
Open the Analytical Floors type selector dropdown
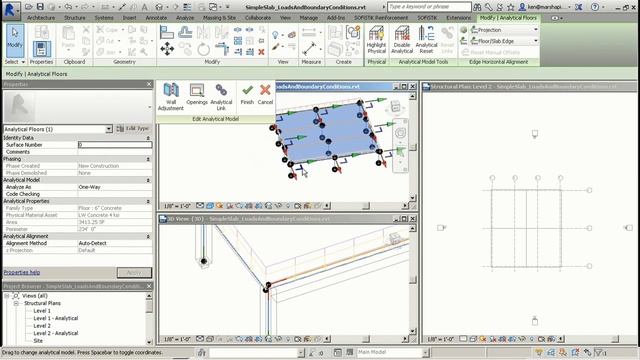click(x=109, y=129)
